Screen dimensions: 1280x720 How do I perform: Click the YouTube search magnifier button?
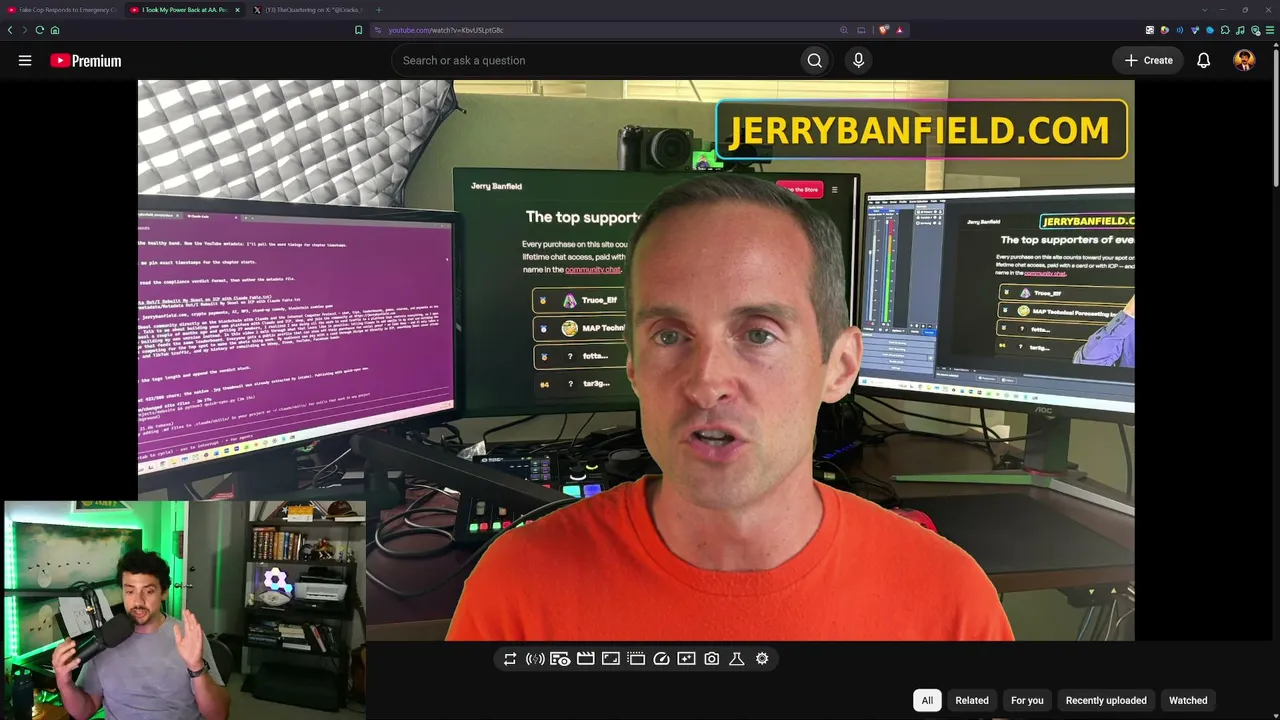tap(815, 60)
